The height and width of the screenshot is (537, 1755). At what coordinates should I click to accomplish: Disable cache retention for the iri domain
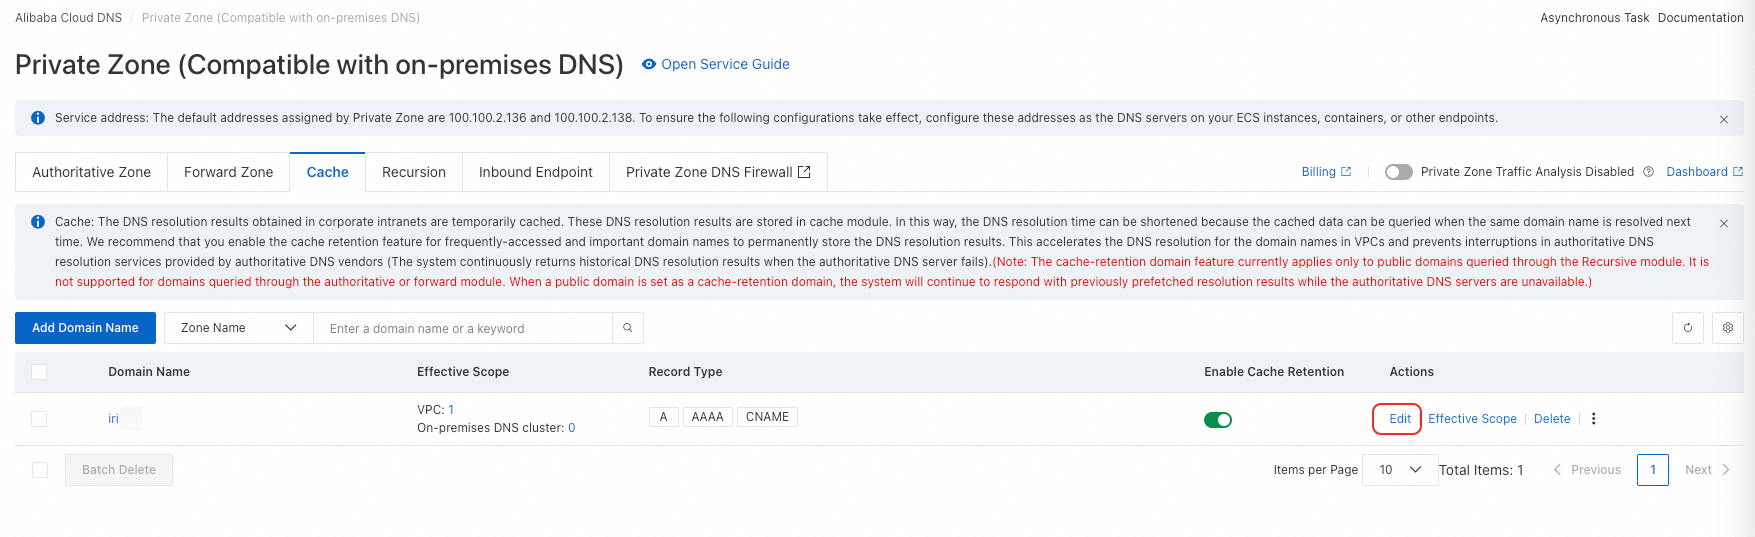click(1218, 420)
